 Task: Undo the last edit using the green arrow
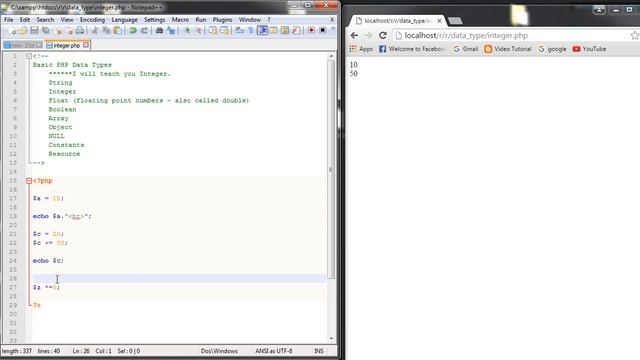click(x=133, y=30)
